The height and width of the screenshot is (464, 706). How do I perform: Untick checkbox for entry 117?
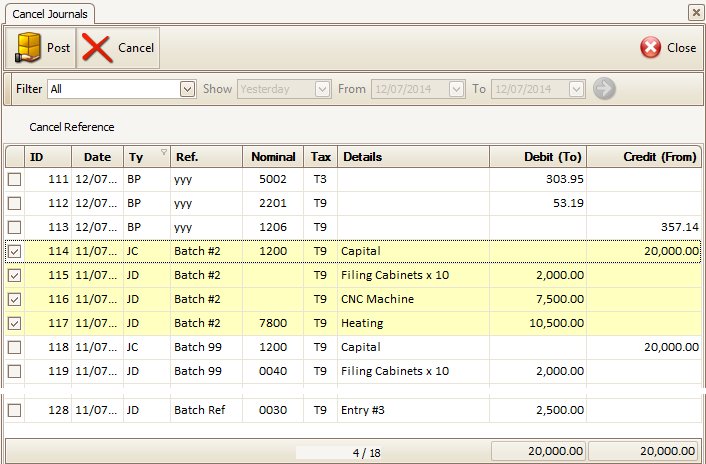tap(14, 323)
